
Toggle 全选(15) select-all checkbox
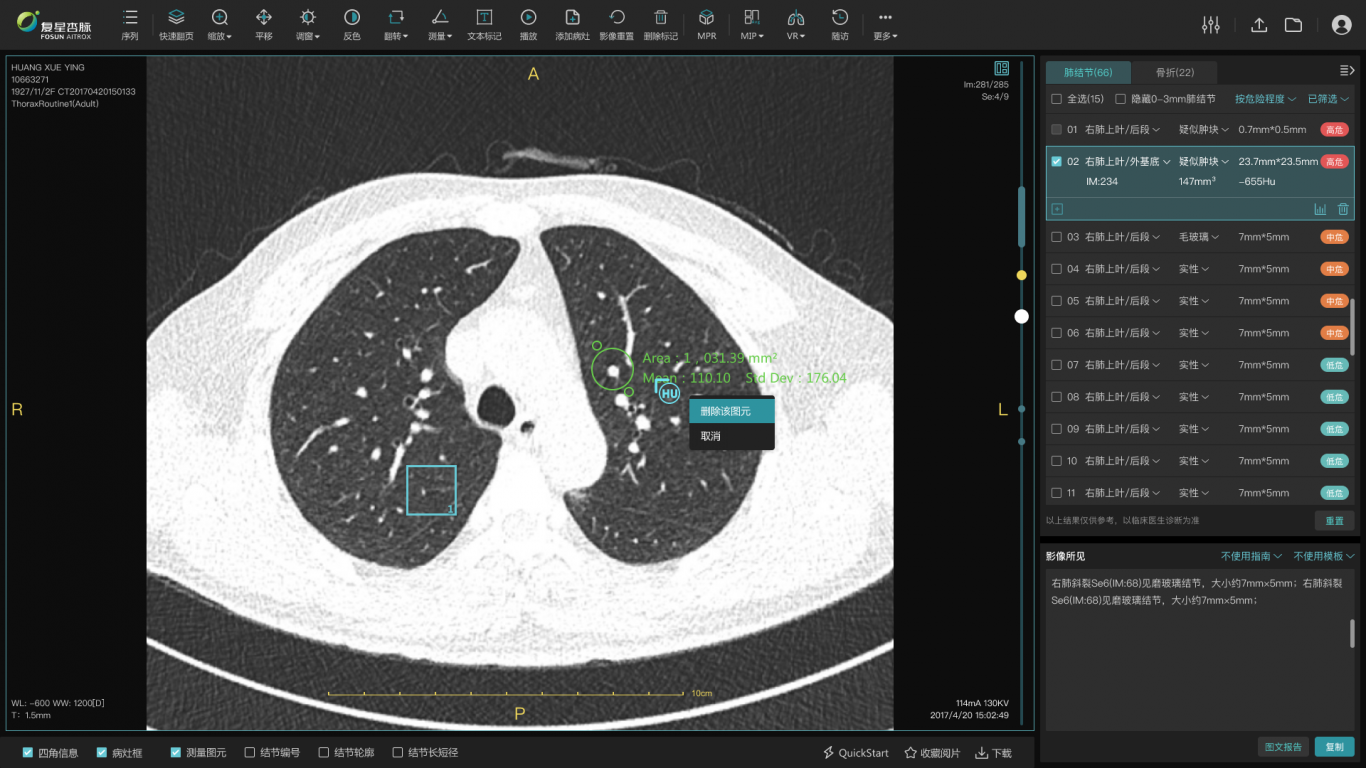(x=1057, y=99)
